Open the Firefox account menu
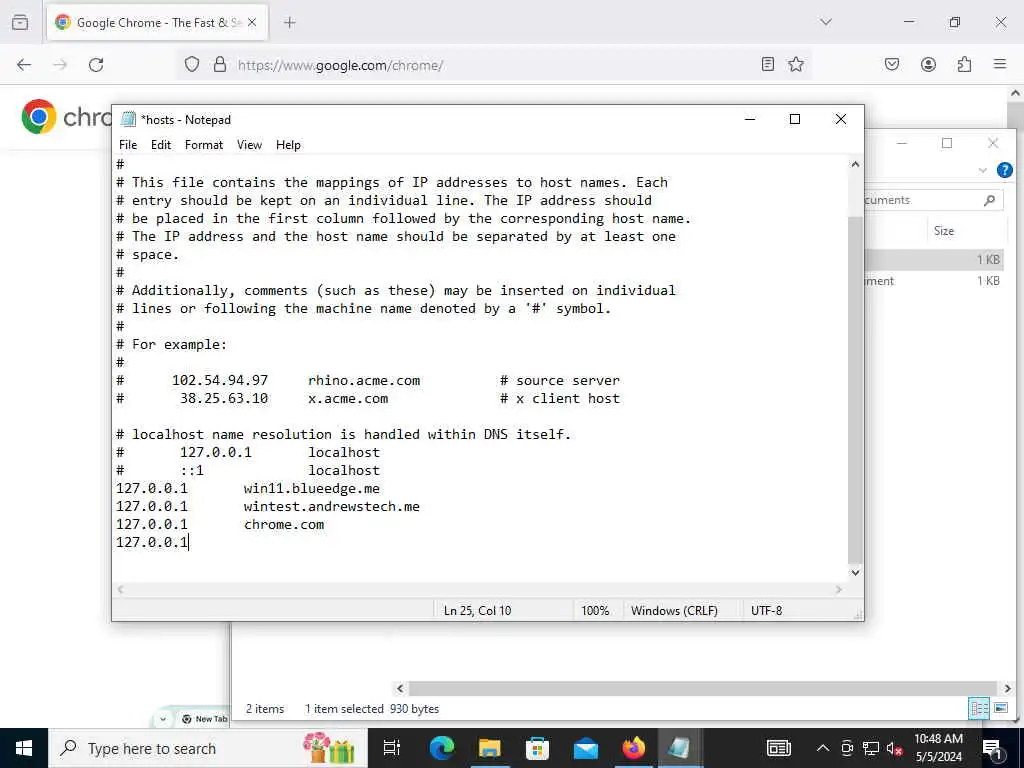The height and width of the screenshot is (768, 1024). (x=928, y=64)
